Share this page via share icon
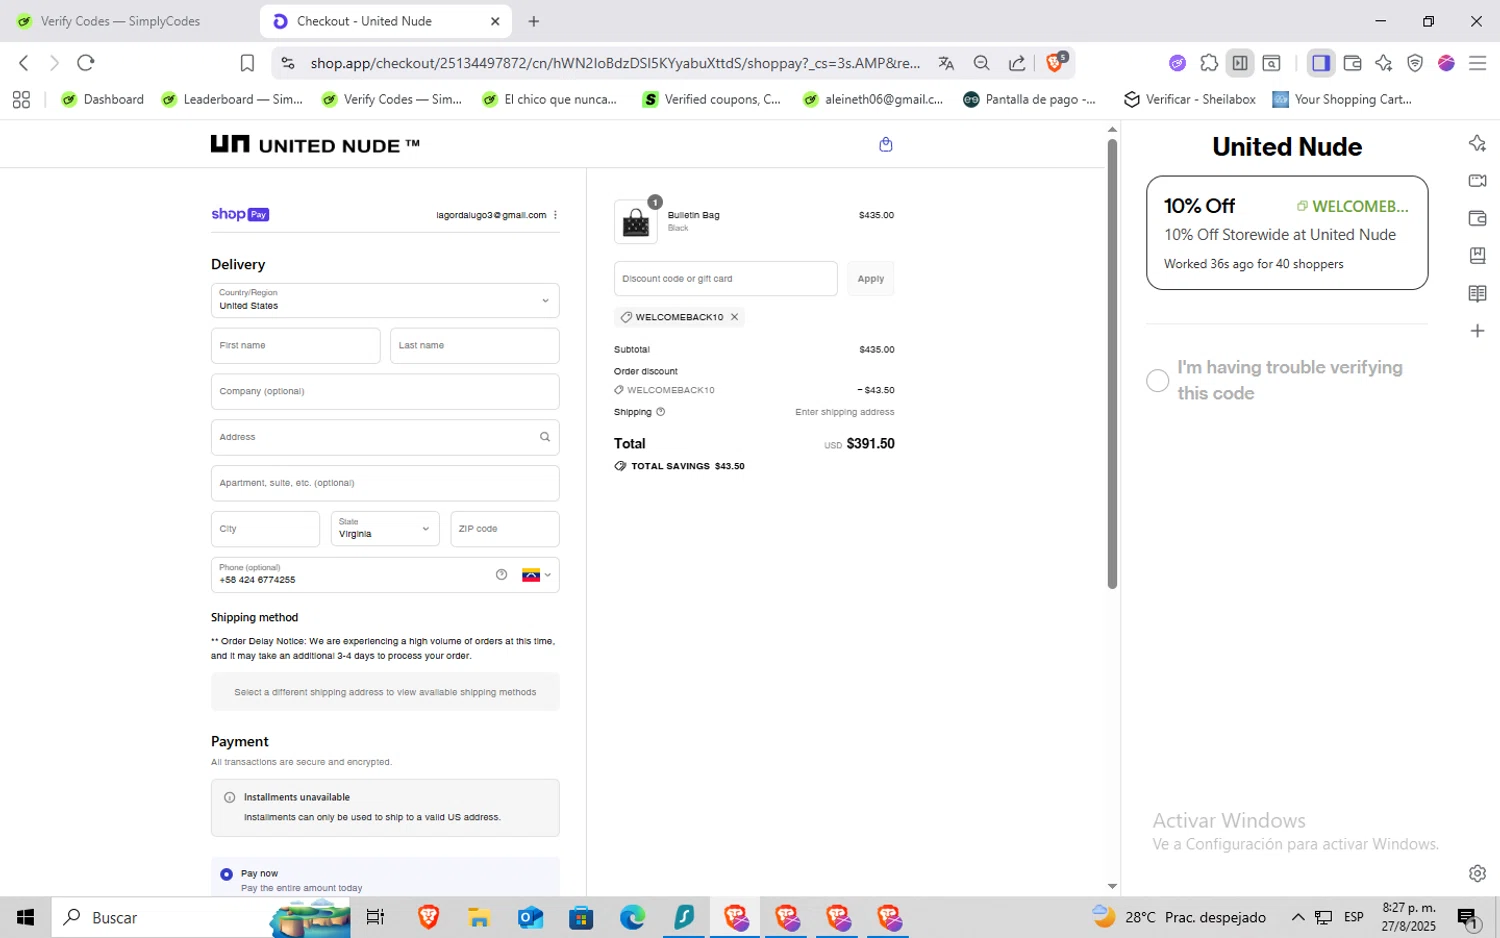The image size is (1500, 938). [1017, 63]
